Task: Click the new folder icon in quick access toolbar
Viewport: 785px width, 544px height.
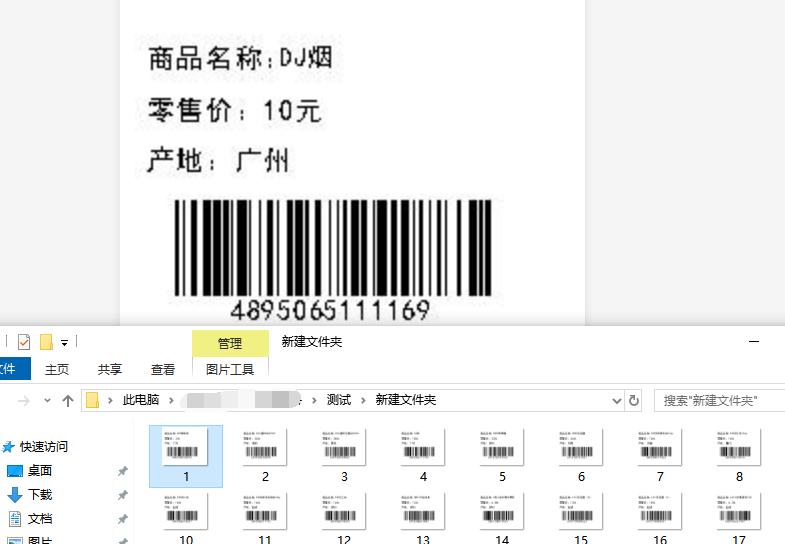Action: point(46,342)
